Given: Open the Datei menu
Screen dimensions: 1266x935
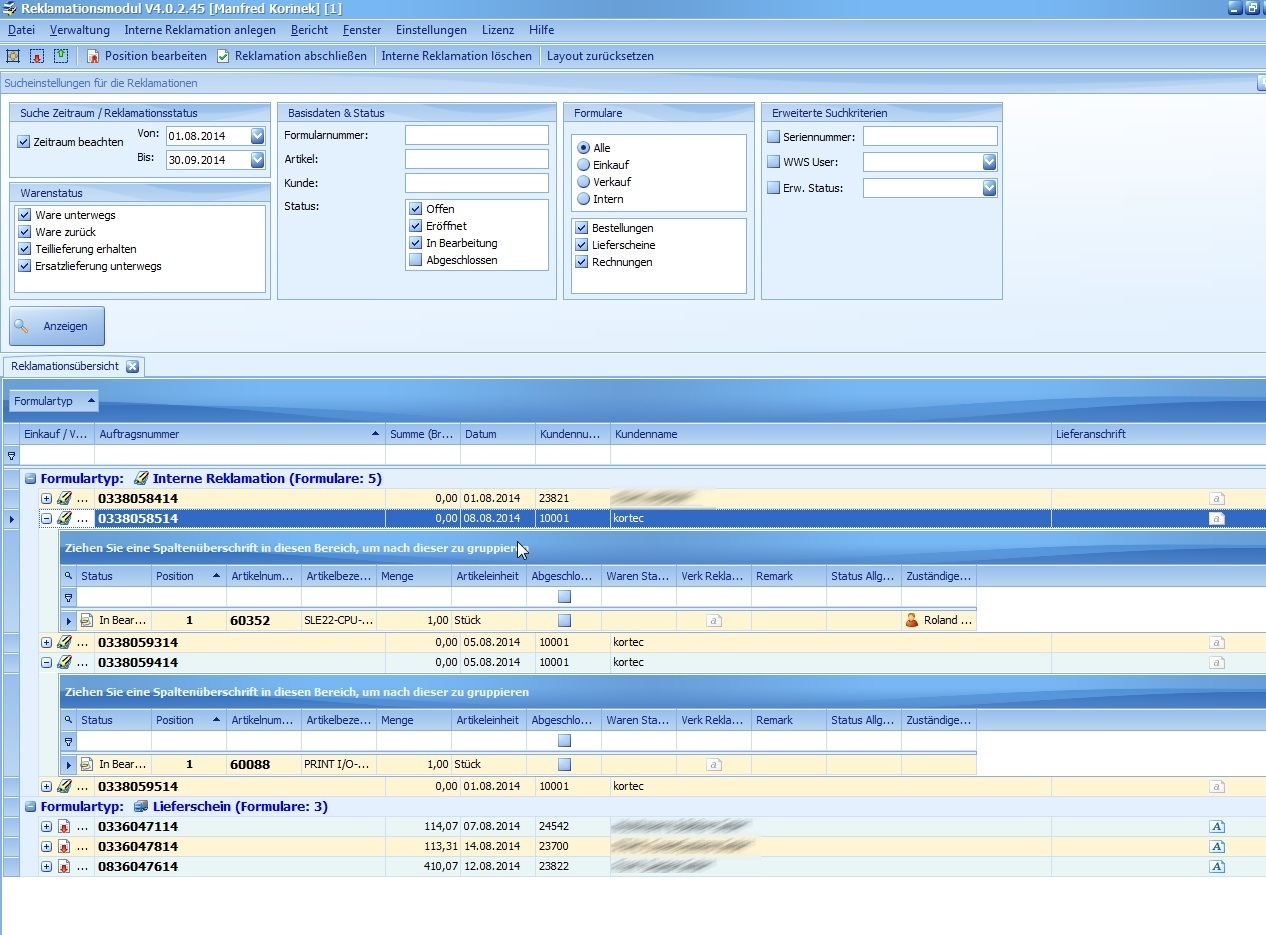Looking at the screenshot, I should [21, 30].
